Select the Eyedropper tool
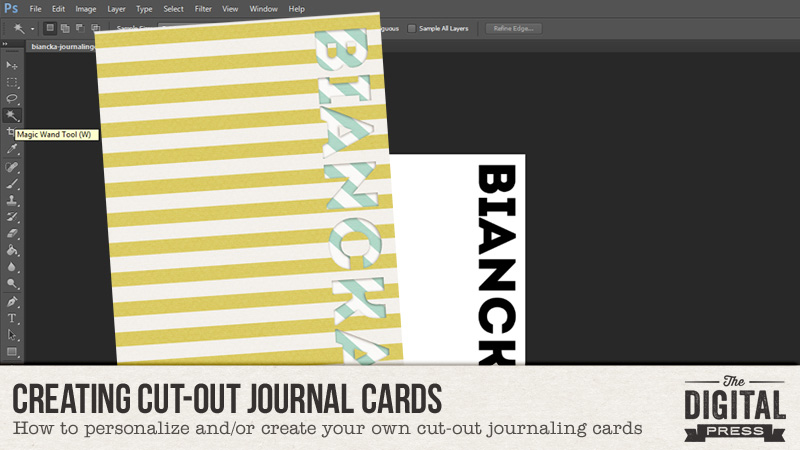800x450 pixels. point(12,149)
